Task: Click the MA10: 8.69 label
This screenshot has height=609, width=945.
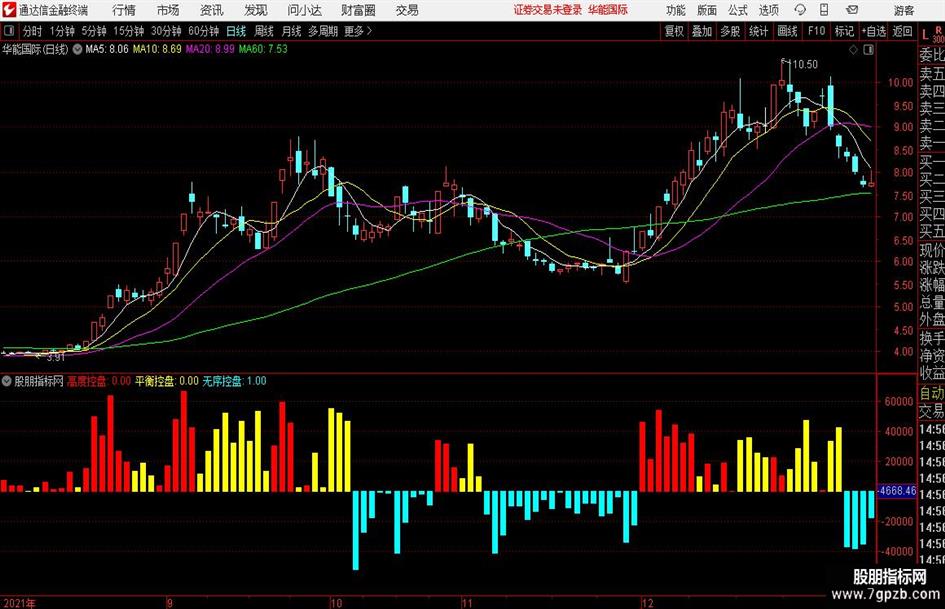Action: tap(157, 49)
